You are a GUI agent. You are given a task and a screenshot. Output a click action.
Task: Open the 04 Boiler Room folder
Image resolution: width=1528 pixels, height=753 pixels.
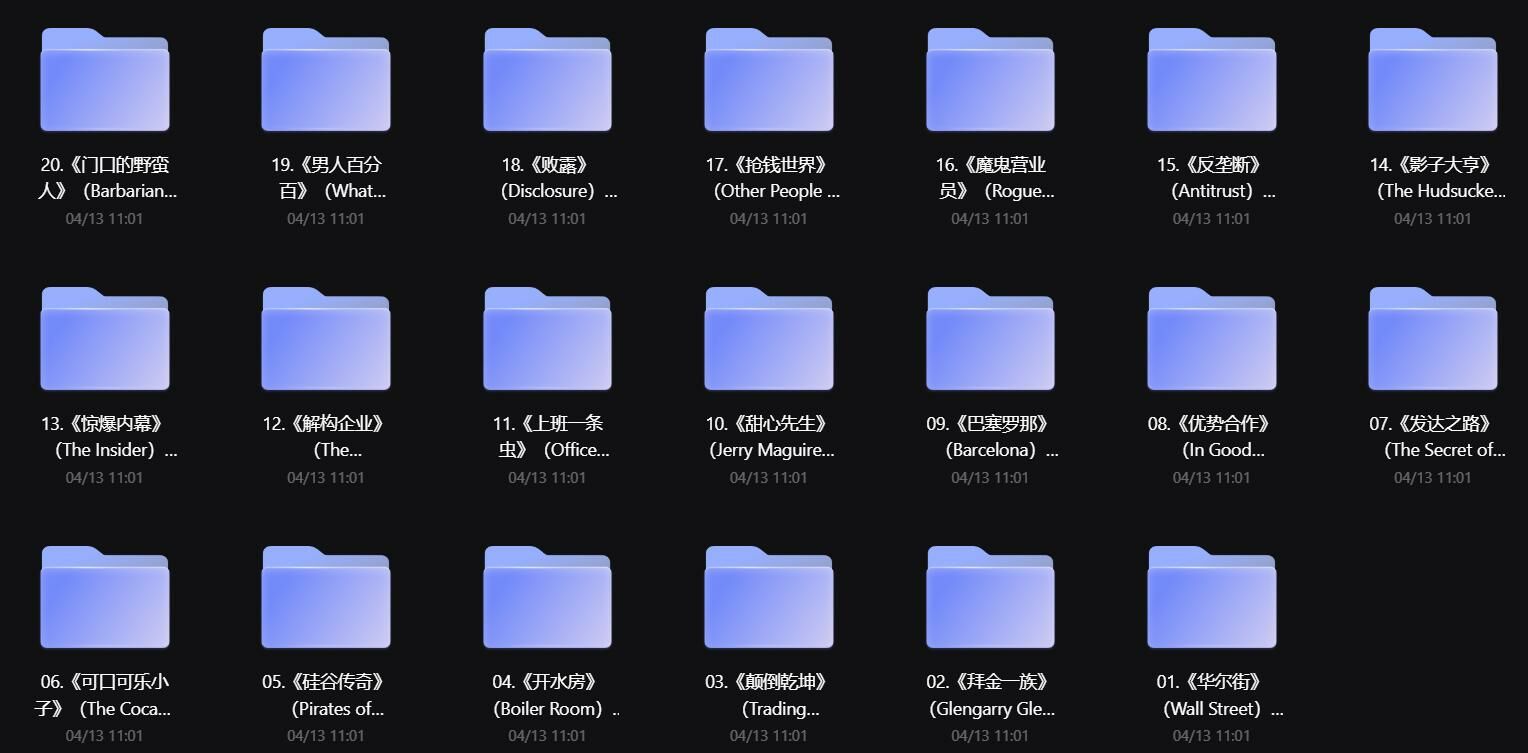pos(547,598)
